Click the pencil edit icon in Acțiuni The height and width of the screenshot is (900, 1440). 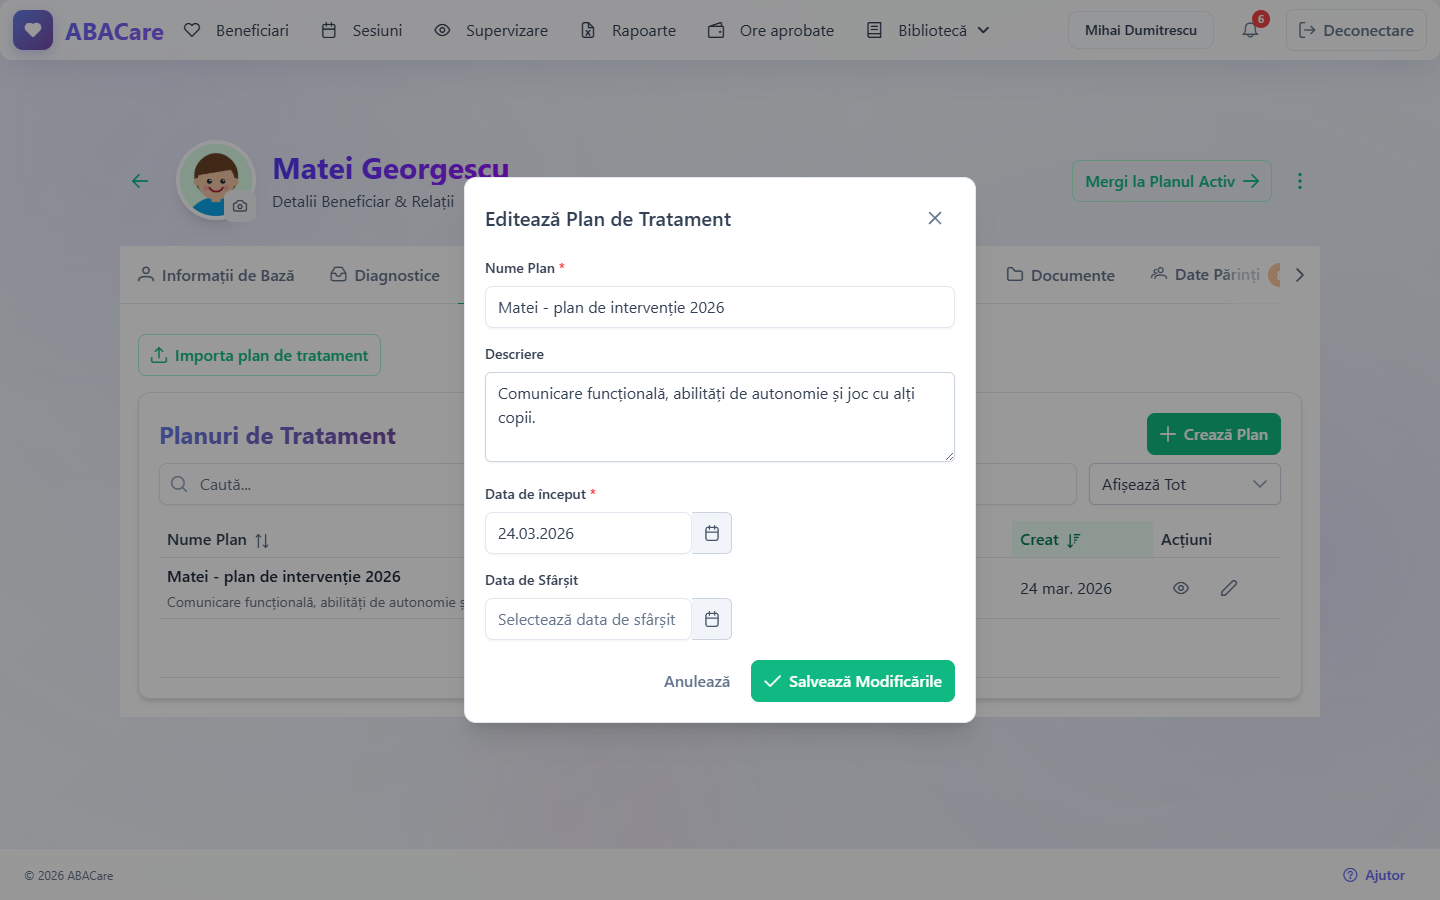[x=1229, y=588]
